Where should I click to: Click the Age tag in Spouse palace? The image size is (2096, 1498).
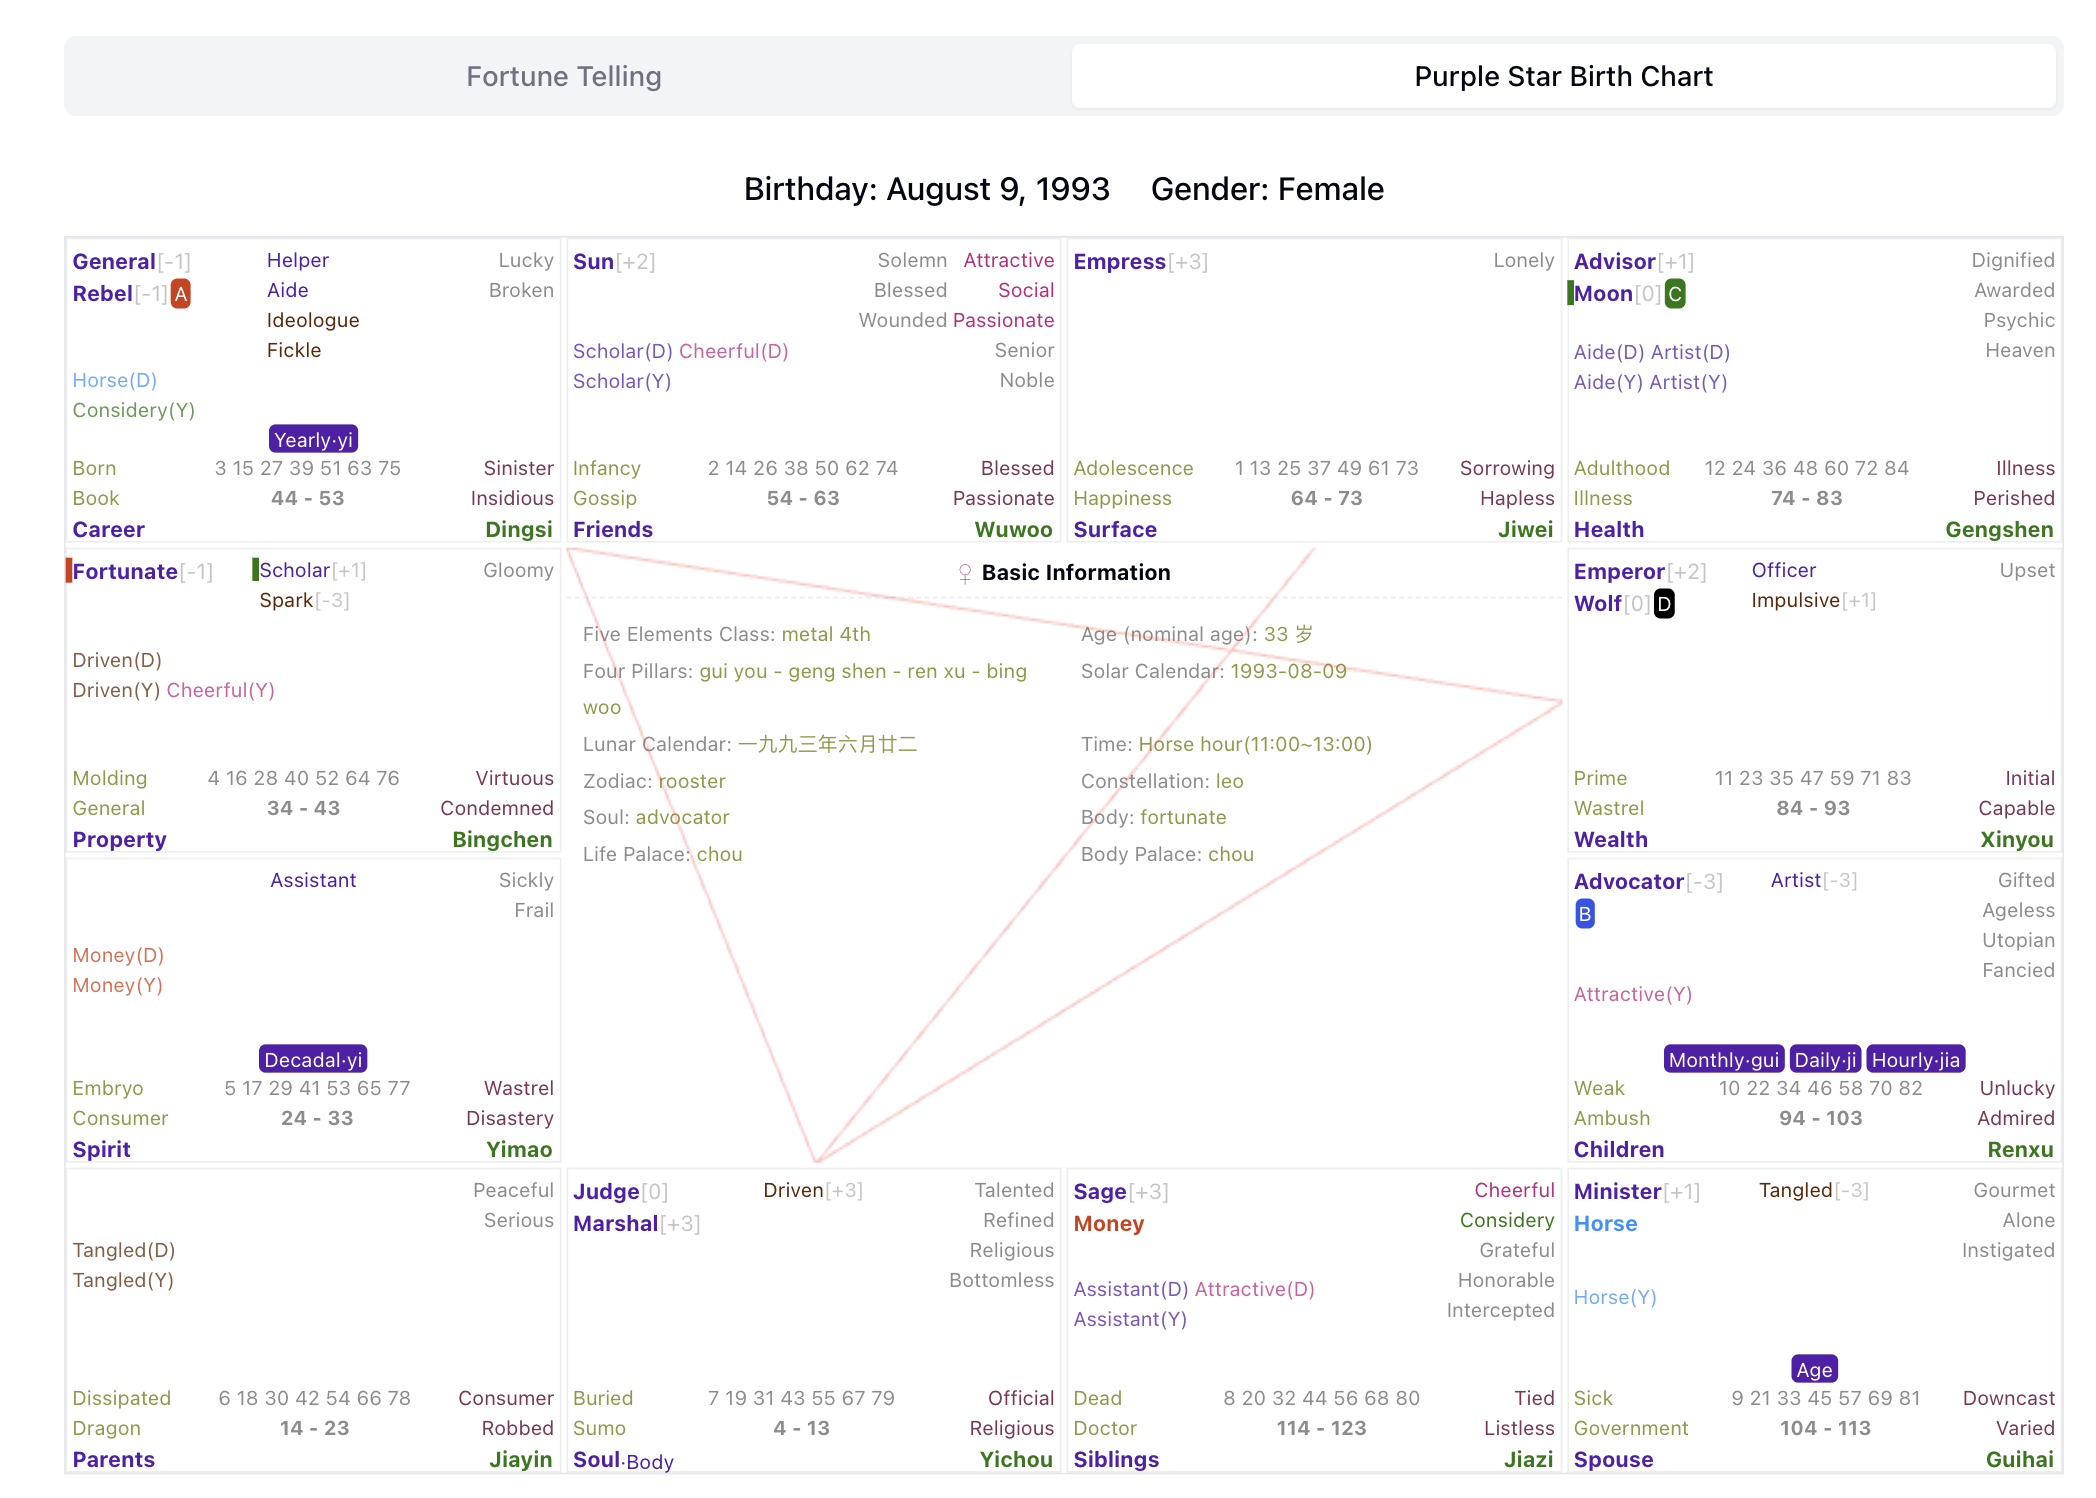[x=1814, y=1370]
